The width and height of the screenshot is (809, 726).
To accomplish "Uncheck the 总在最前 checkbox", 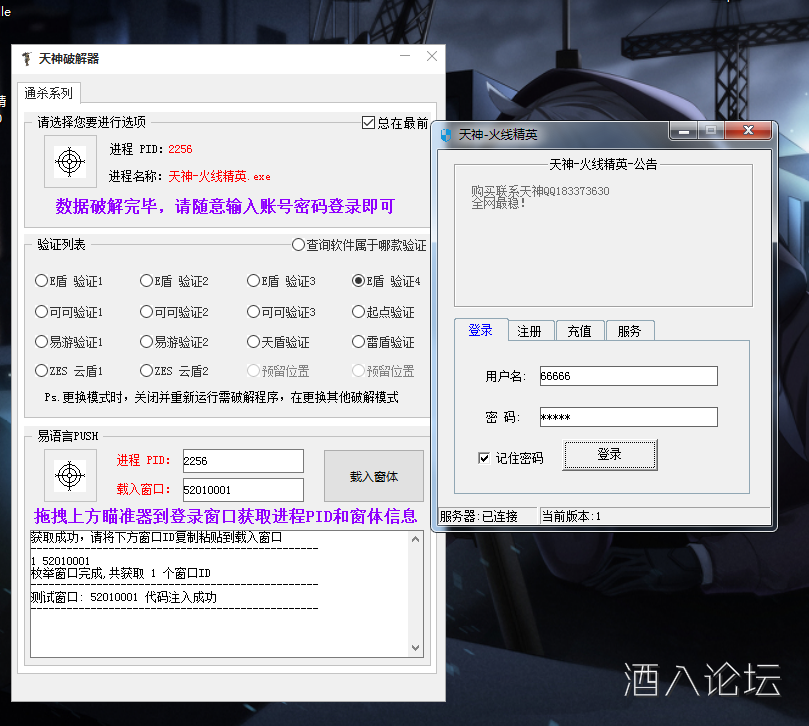I will tap(369, 122).
